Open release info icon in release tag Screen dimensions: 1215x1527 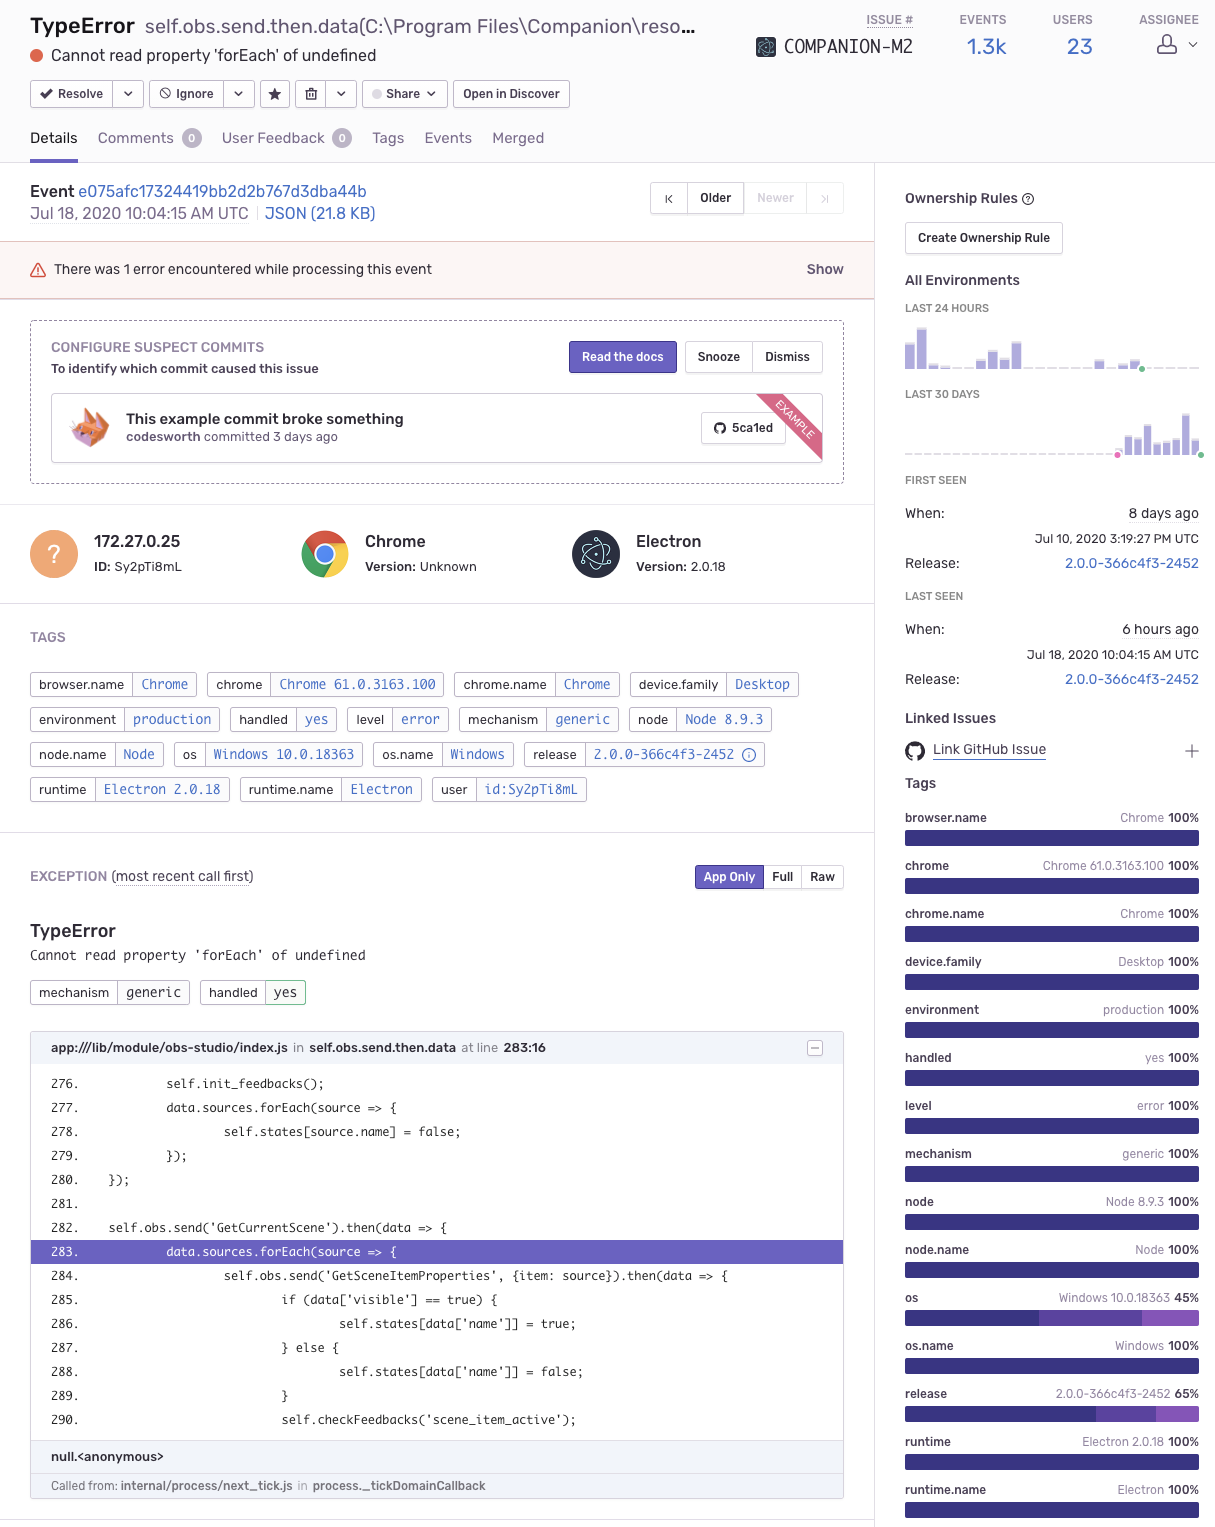749,755
